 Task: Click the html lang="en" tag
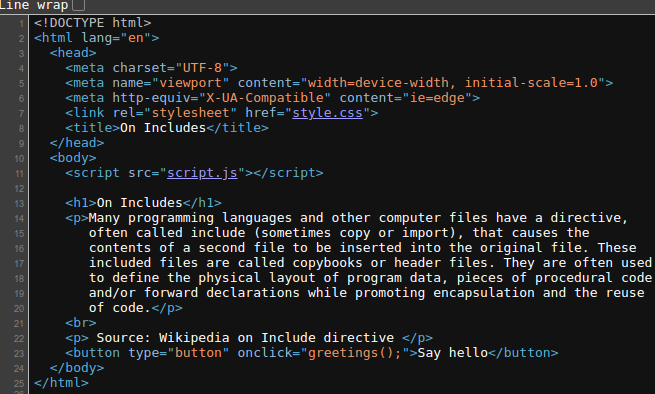[x=96, y=38]
